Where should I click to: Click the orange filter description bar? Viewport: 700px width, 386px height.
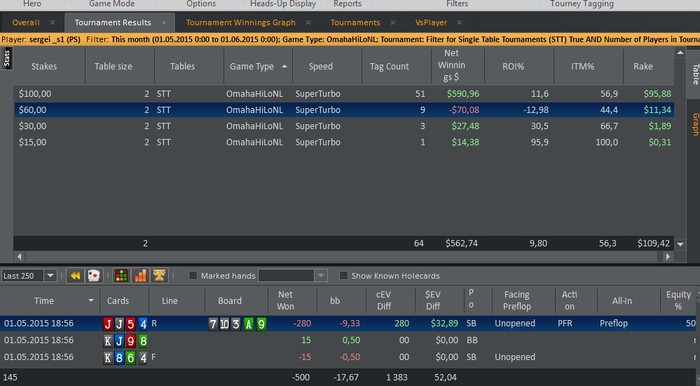tap(350, 39)
